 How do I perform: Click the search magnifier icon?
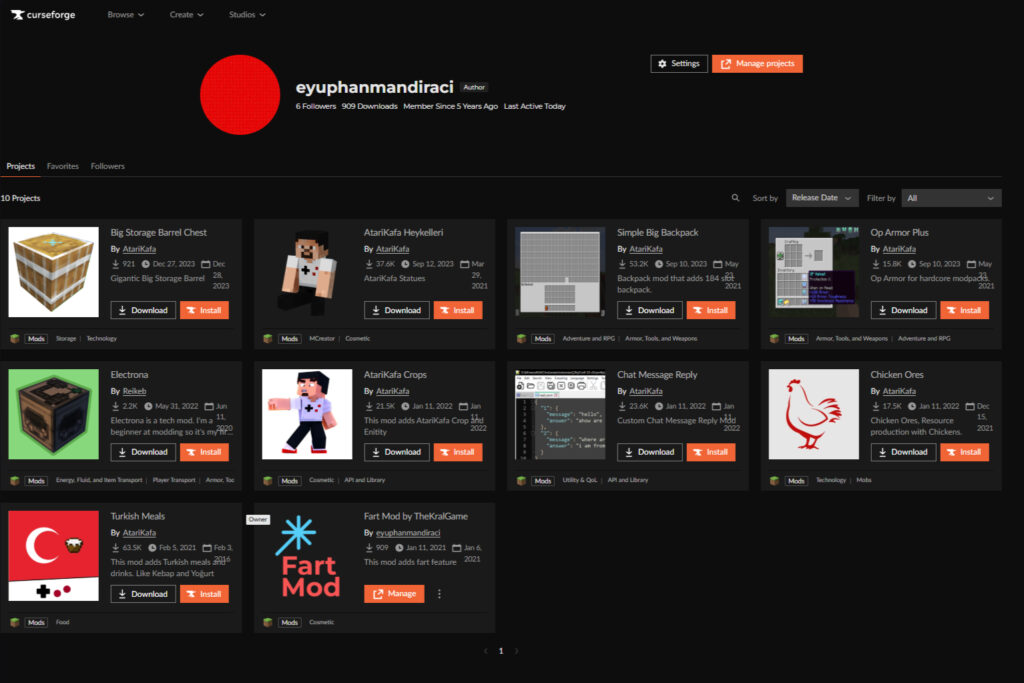click(x=736, y=198)
